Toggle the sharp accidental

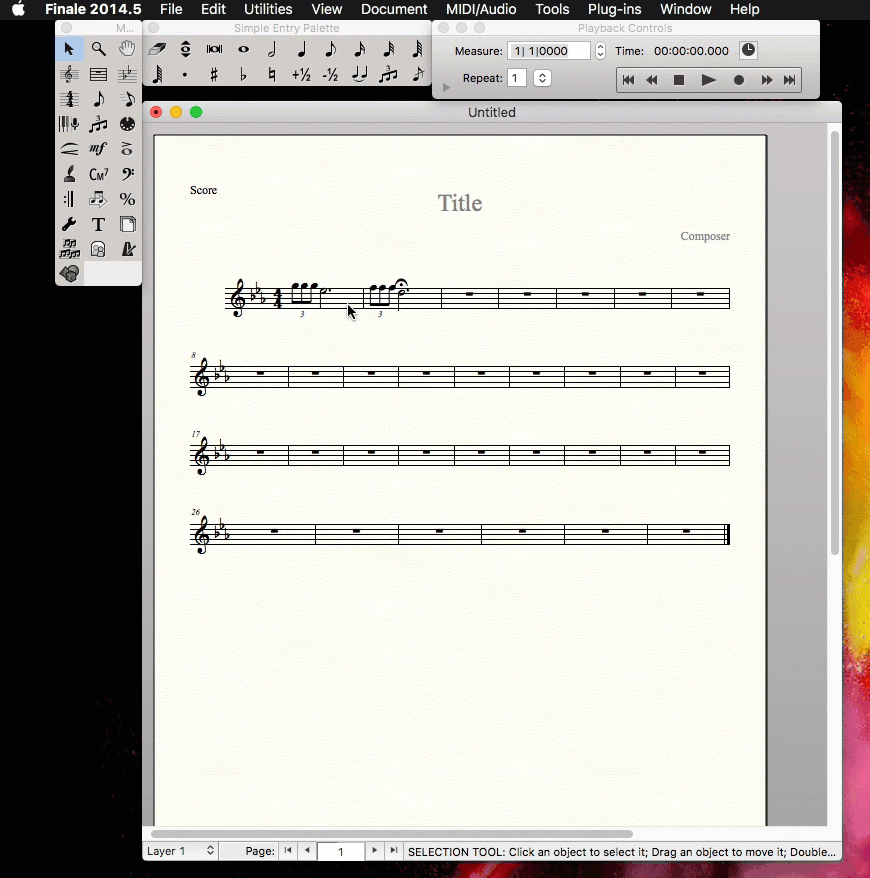(x=214, y=75)
